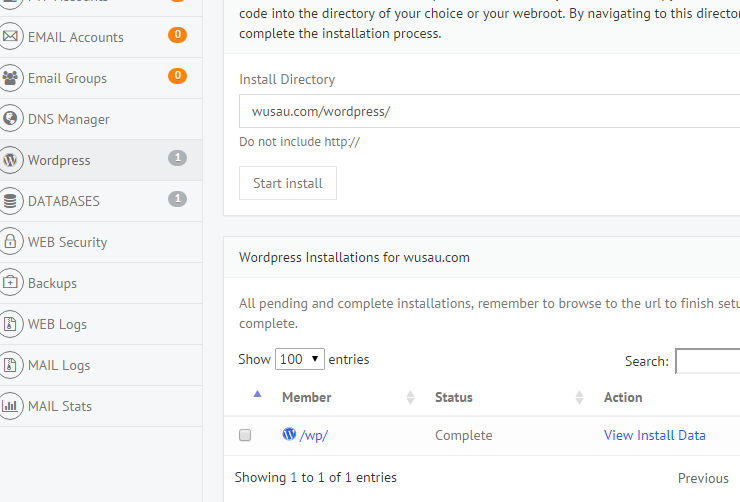Image resolution: width=740 pixels, height=502 pixels.
Task: Click the orange 0 badge on EMAIL Accounts
Action: click(177, 34)
